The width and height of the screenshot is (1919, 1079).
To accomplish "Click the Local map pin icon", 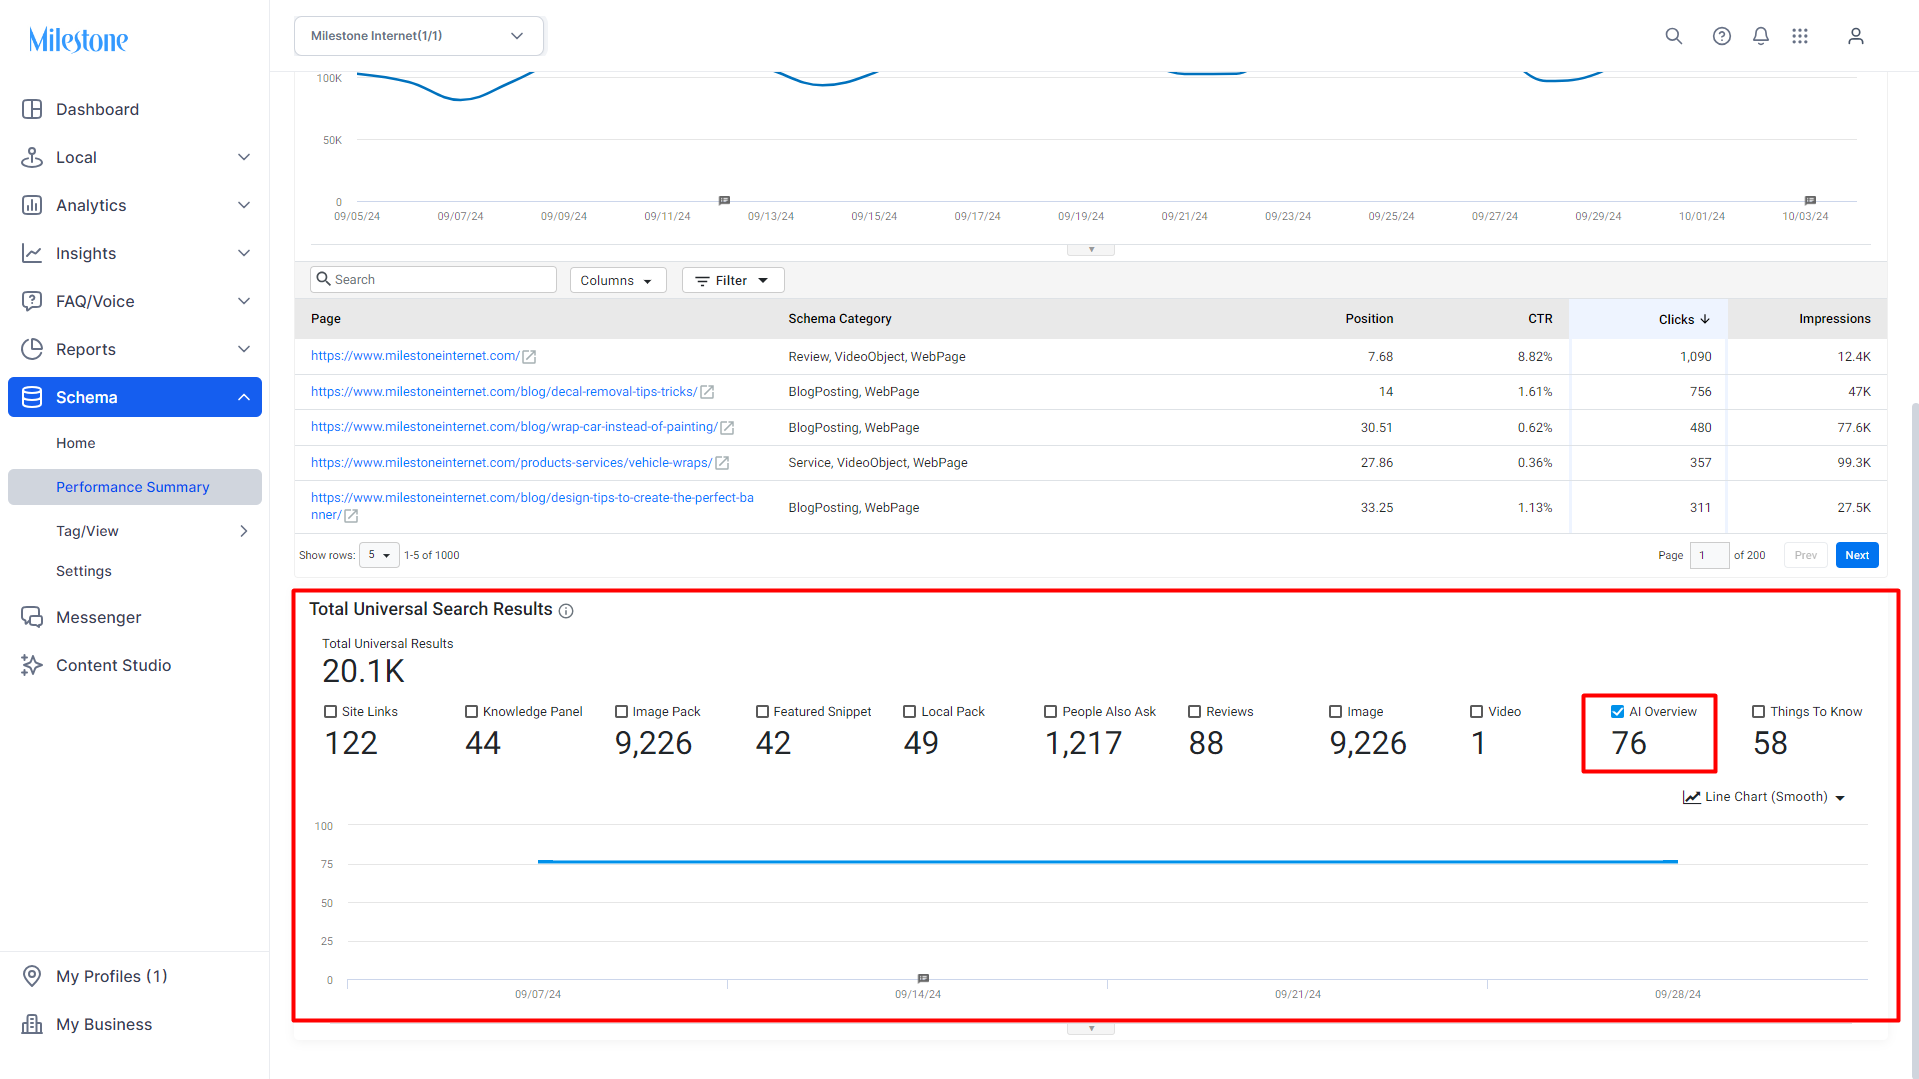I will coord(32,157).
